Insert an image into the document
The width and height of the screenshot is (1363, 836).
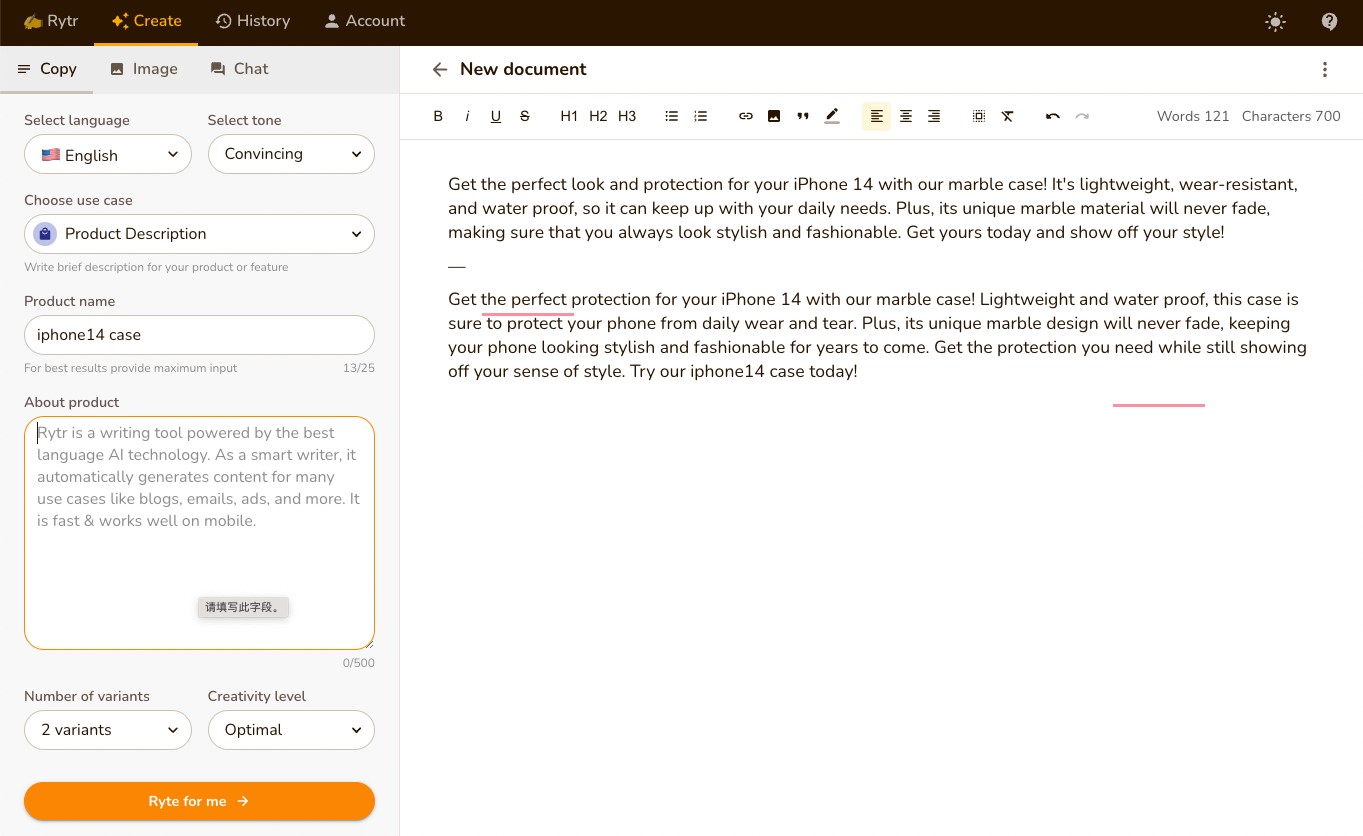774,116
